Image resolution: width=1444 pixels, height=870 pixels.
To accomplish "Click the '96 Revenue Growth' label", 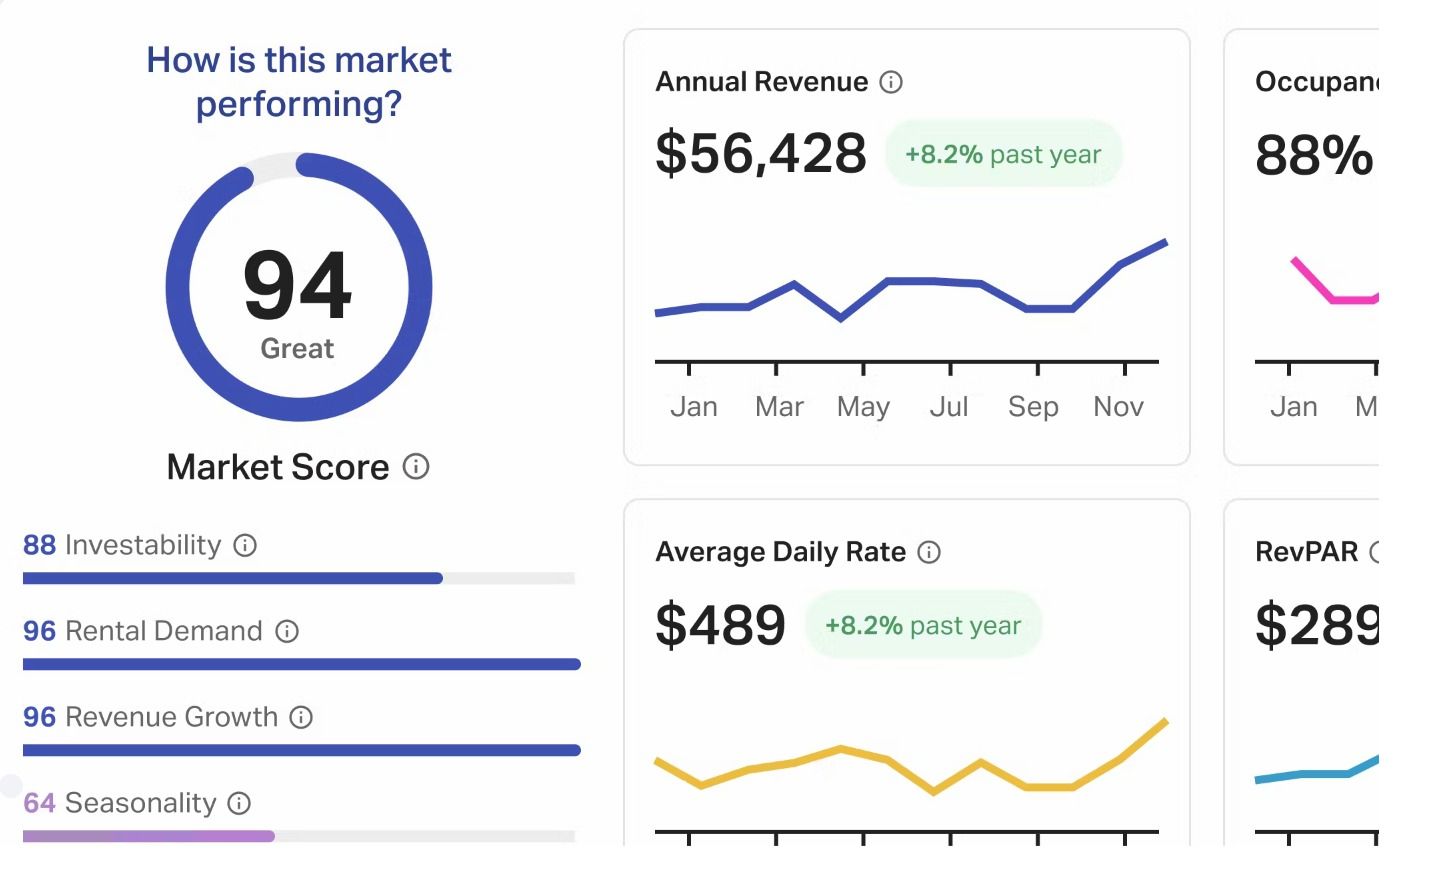I will pyautogui.click(x=150, y=717).
